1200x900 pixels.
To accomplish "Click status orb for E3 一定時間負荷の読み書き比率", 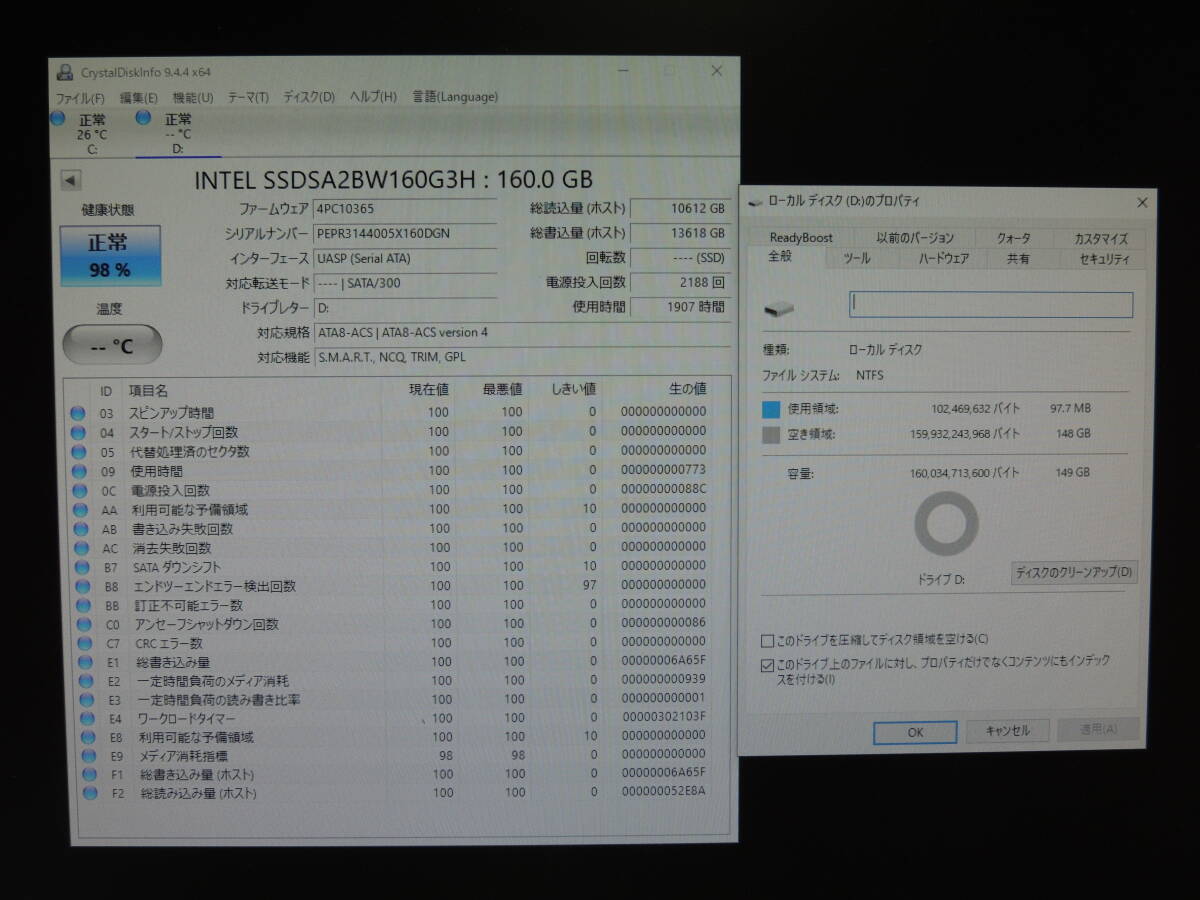I will [x=87, y=700].
